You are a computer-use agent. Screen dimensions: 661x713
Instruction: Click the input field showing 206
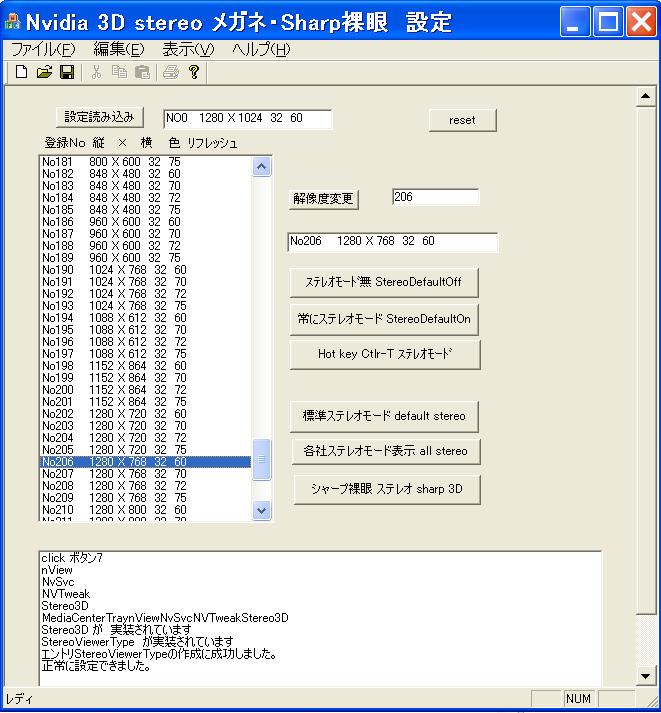[435, 197]
